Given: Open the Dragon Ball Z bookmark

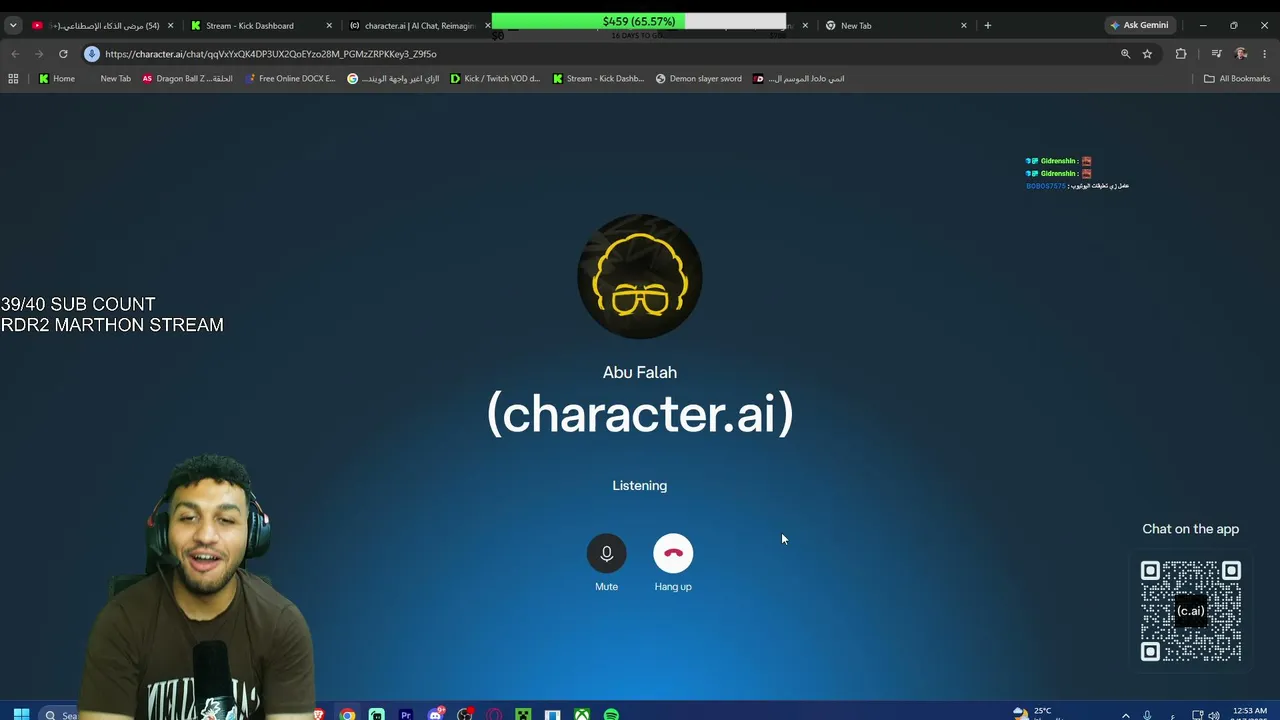Looking at the screenshot, I should pos(187,78).
